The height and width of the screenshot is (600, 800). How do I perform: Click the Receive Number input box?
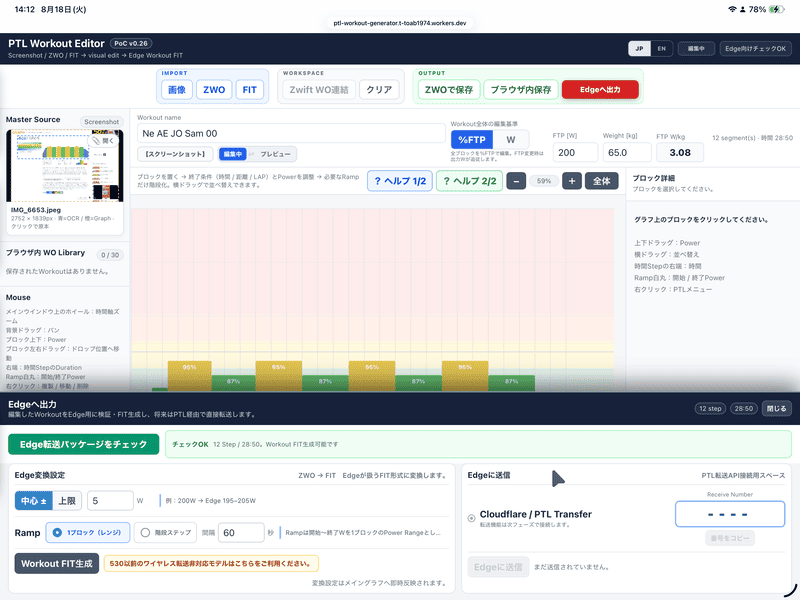(x=730, y=514)
